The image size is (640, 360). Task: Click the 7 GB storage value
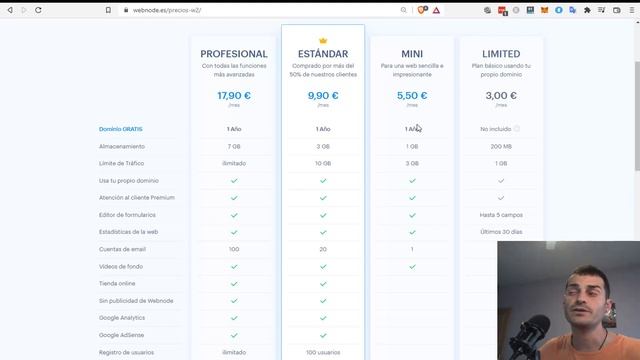click(x=234, y=146)
